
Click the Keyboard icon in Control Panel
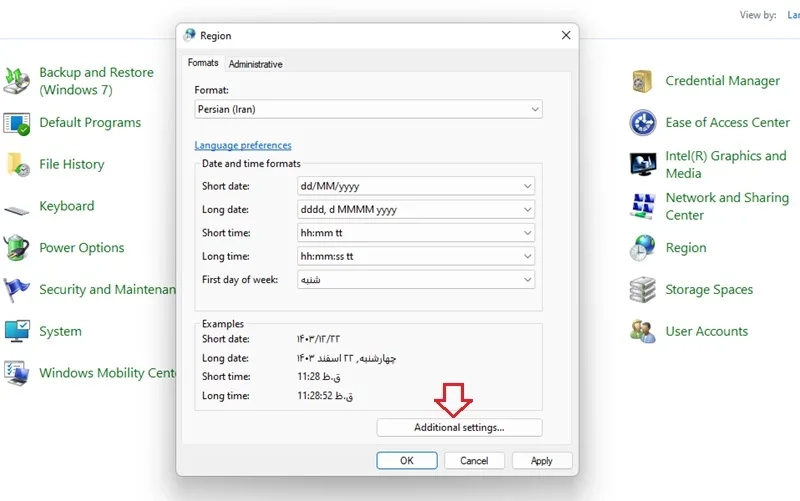click(x=17, y=210)
